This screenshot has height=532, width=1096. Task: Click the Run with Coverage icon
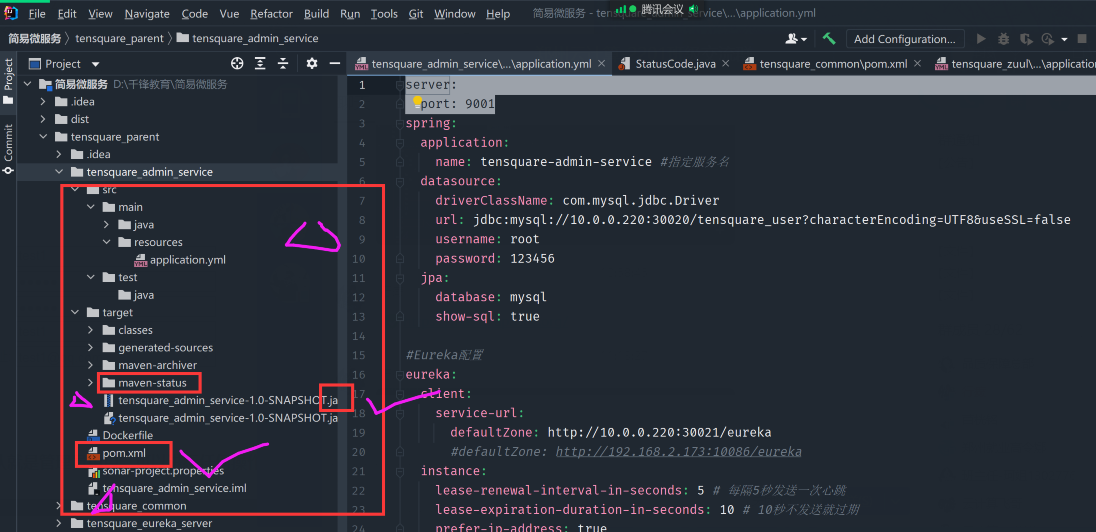pyautogui.click(x=1025, y=39)
